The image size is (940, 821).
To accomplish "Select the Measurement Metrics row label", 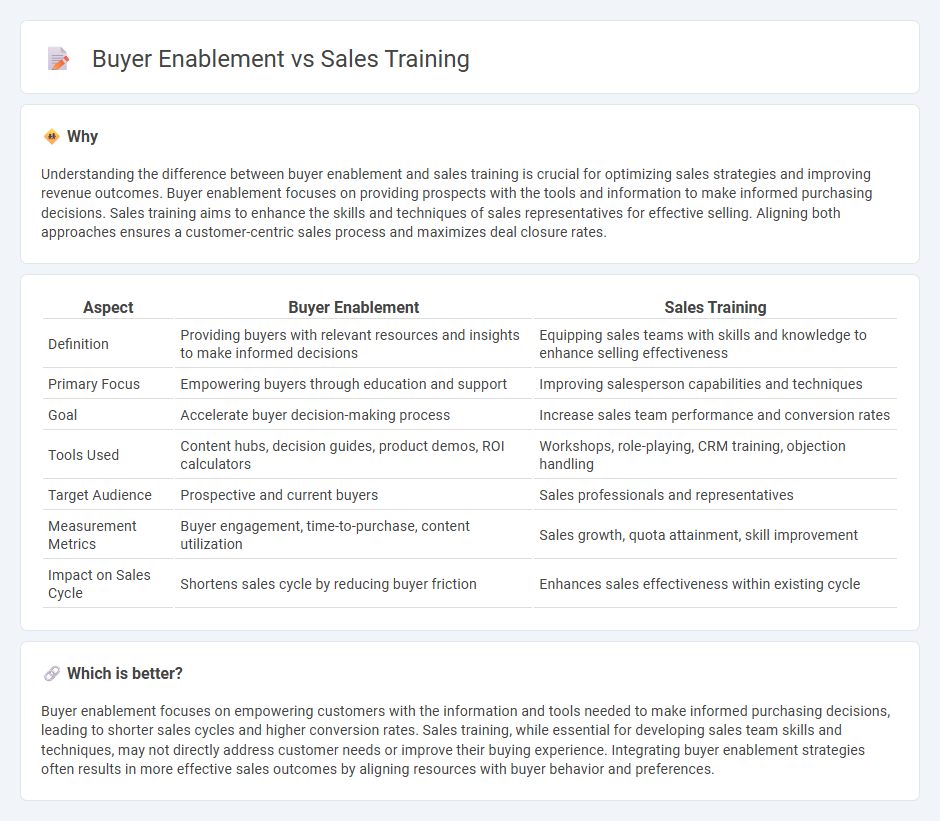I will coord(92,535).
